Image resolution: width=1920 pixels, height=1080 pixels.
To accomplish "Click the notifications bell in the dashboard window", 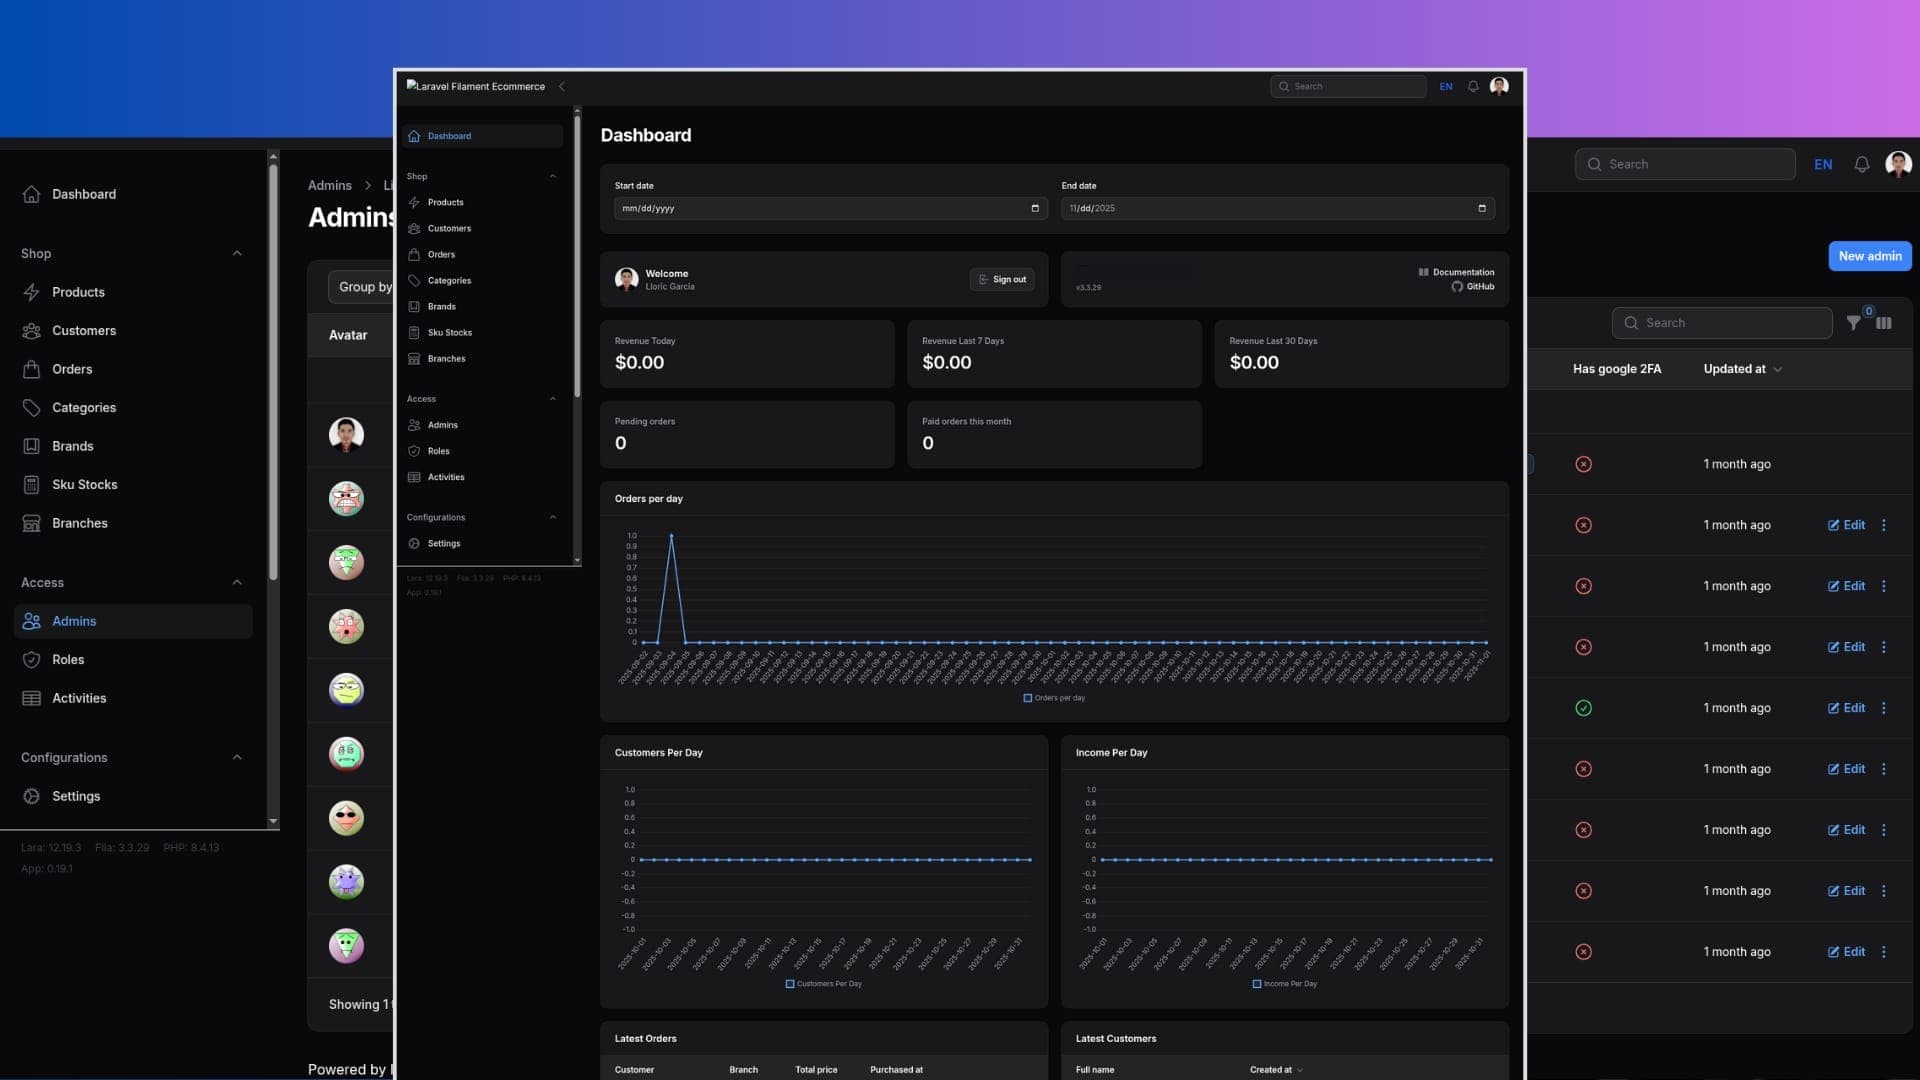I will 1473,87.
